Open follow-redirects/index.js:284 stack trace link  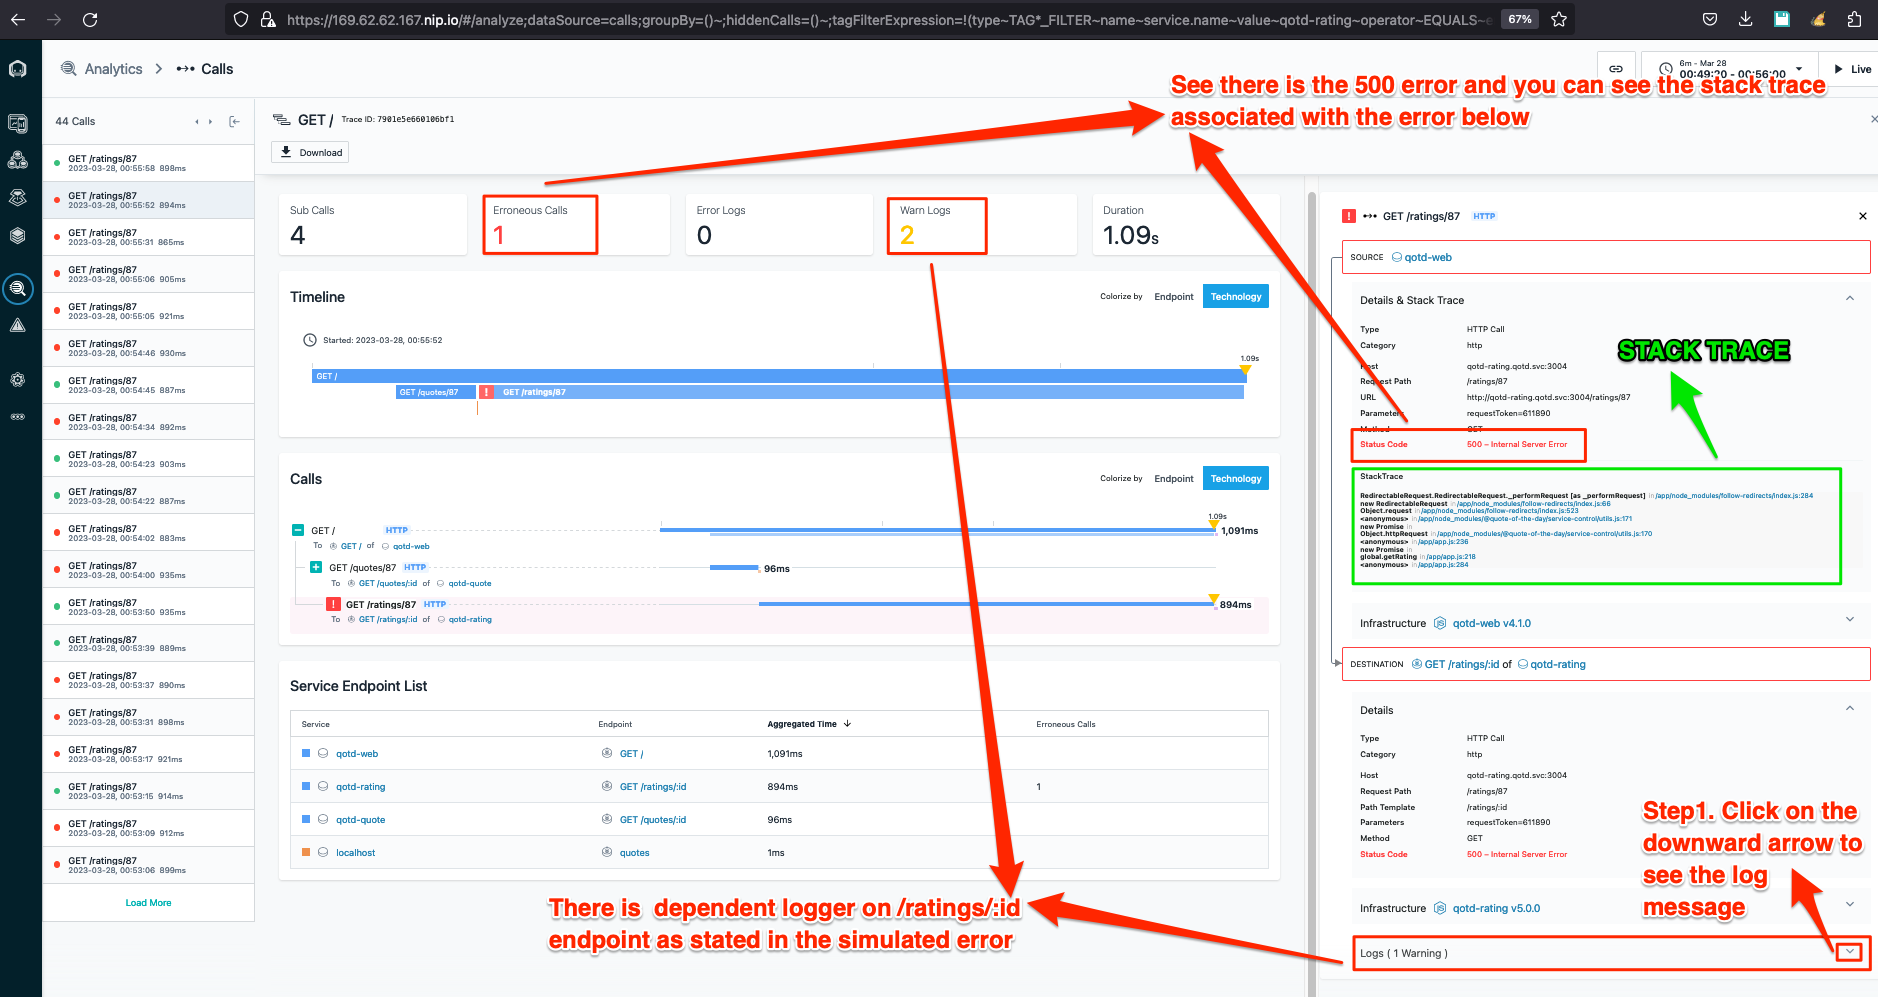click(x=1734, y=496)
